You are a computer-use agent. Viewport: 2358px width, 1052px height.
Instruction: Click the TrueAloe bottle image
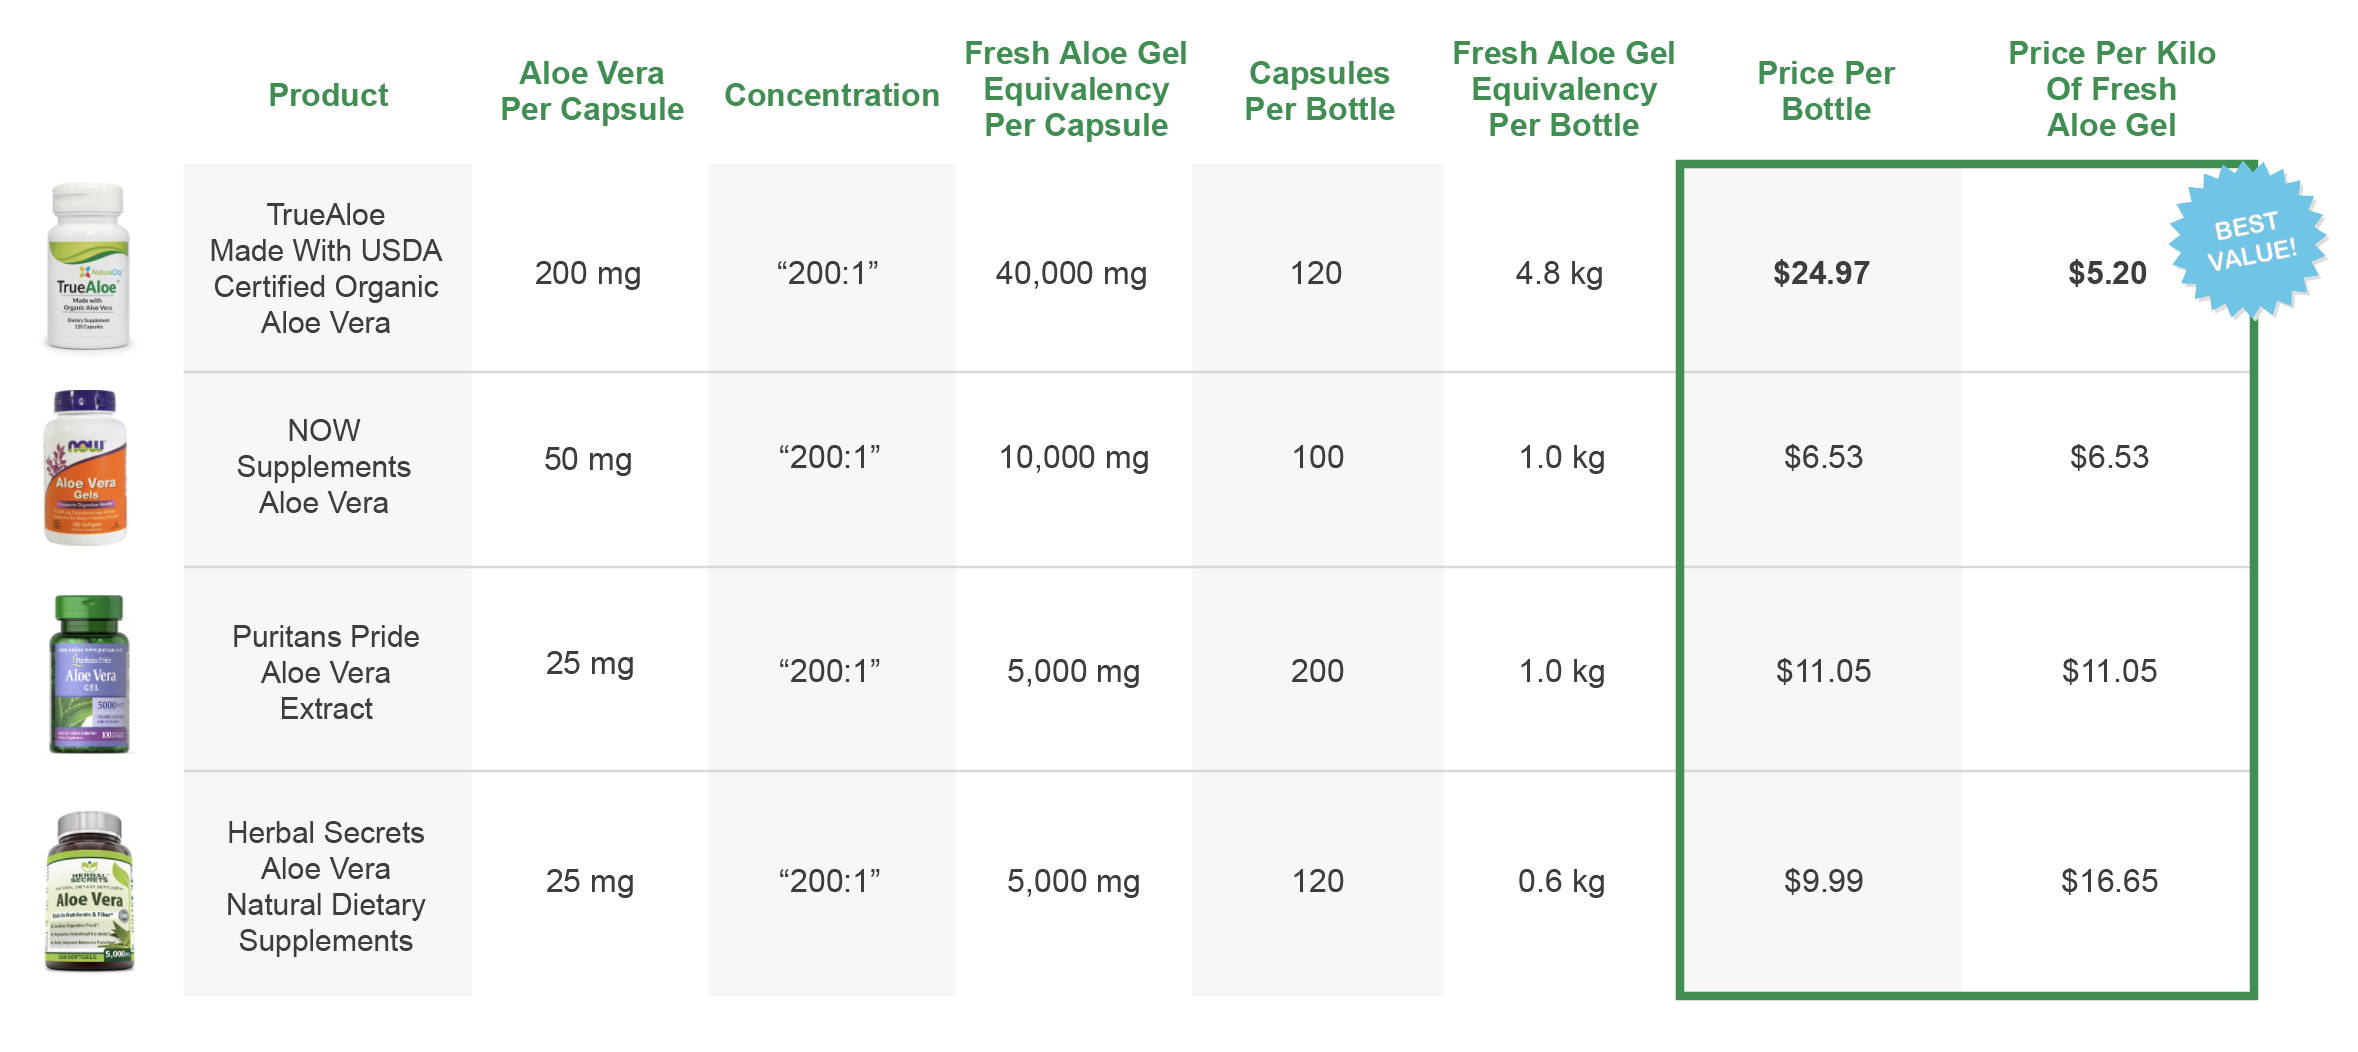pos(88,267)
